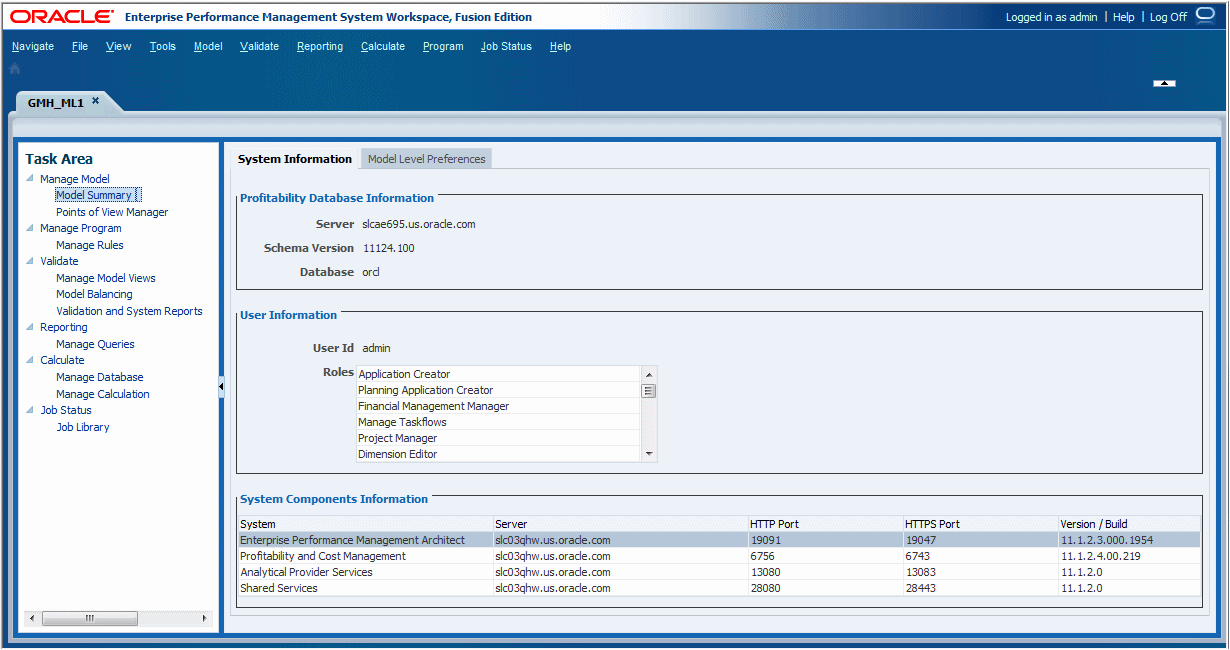Click the Task Area scroll right arrow
1230x650 pixels.
point(206,619)
